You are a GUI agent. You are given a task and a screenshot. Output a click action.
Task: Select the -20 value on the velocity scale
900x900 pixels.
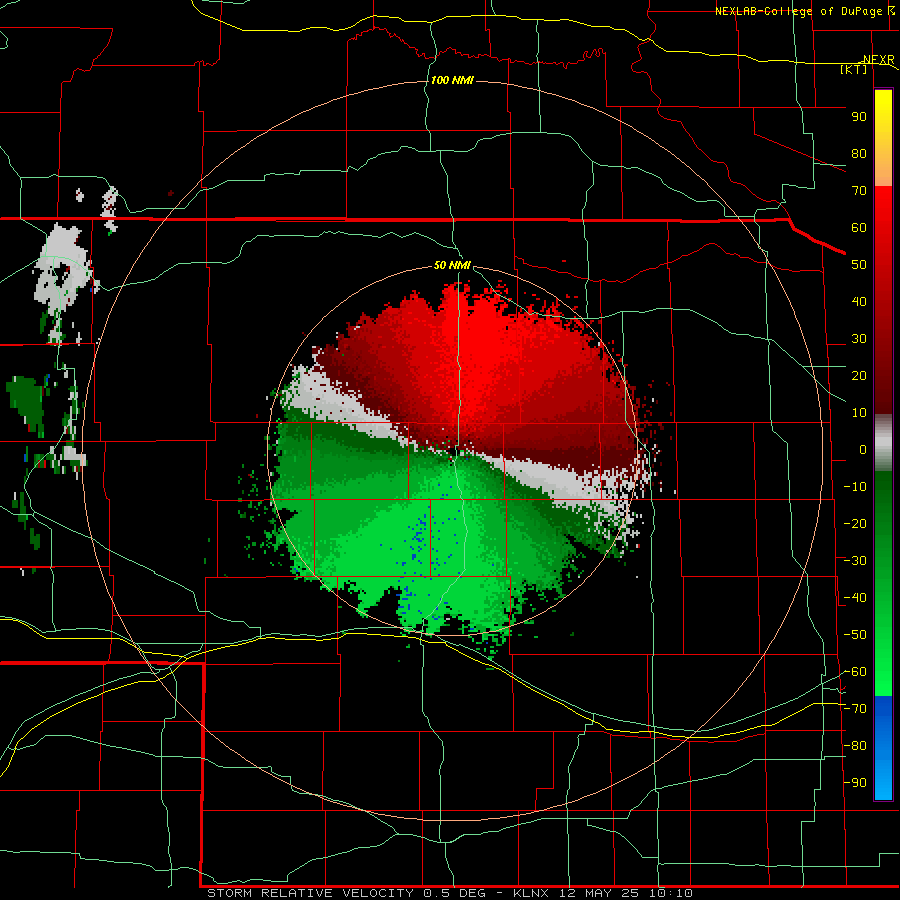click(855, 523)
